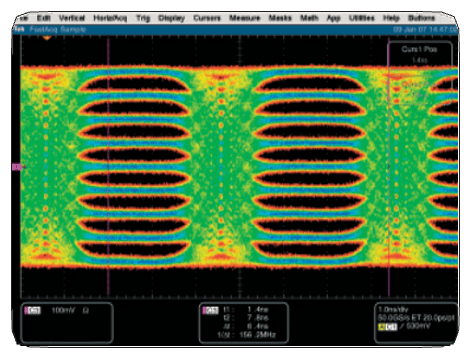Open the Horiz/Acq menu

click(110, 18)
